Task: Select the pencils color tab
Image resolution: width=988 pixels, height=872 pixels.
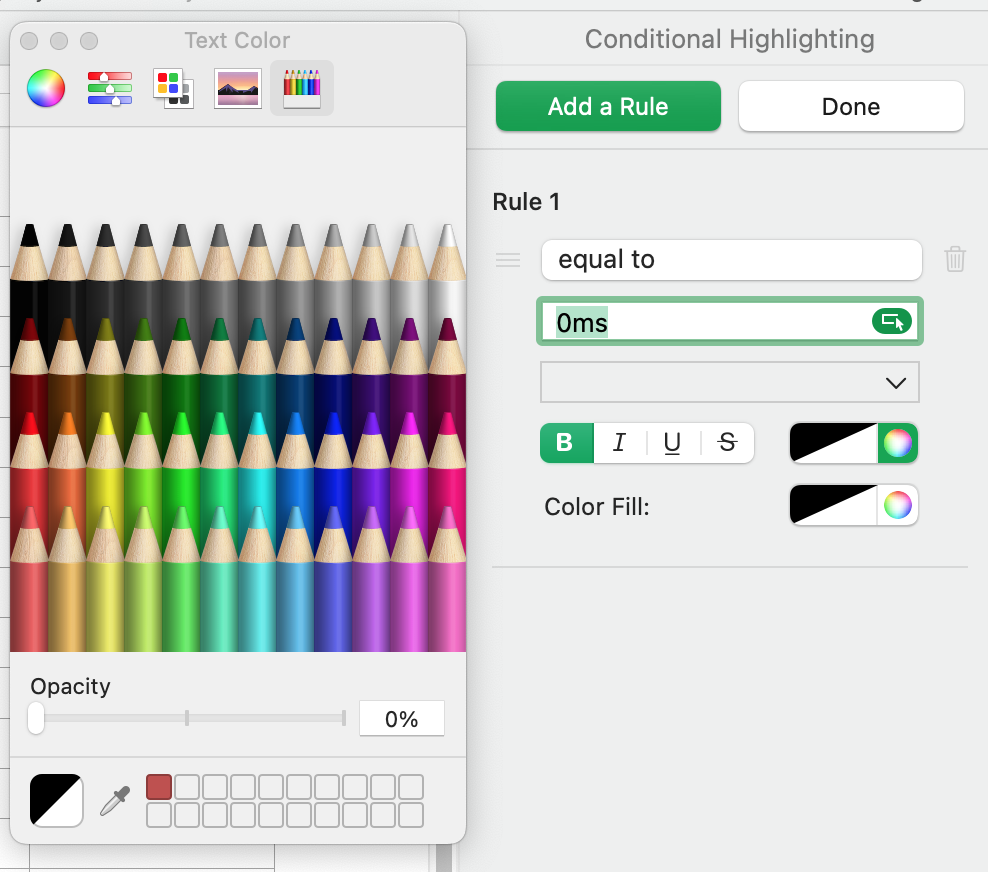Action: tap(302, 88)
